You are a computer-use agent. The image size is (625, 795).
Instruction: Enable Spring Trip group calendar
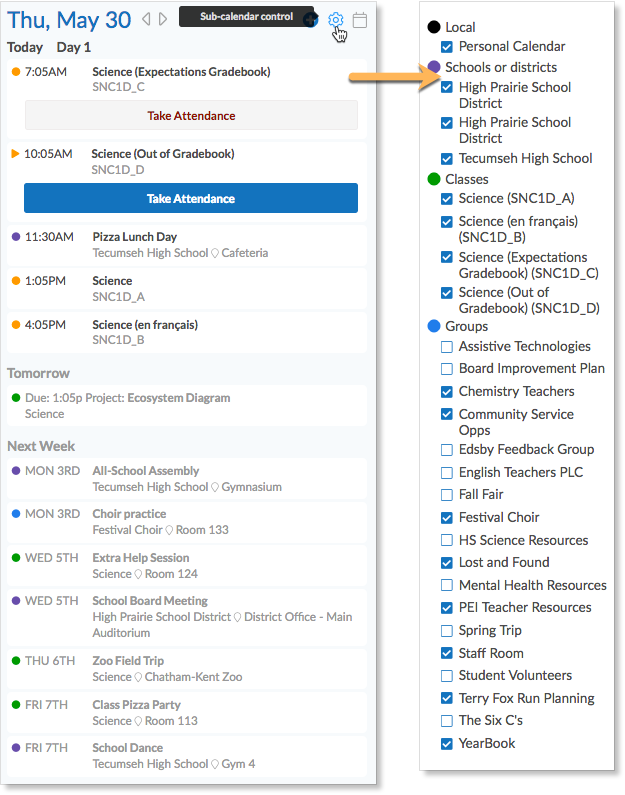[447, 631]
